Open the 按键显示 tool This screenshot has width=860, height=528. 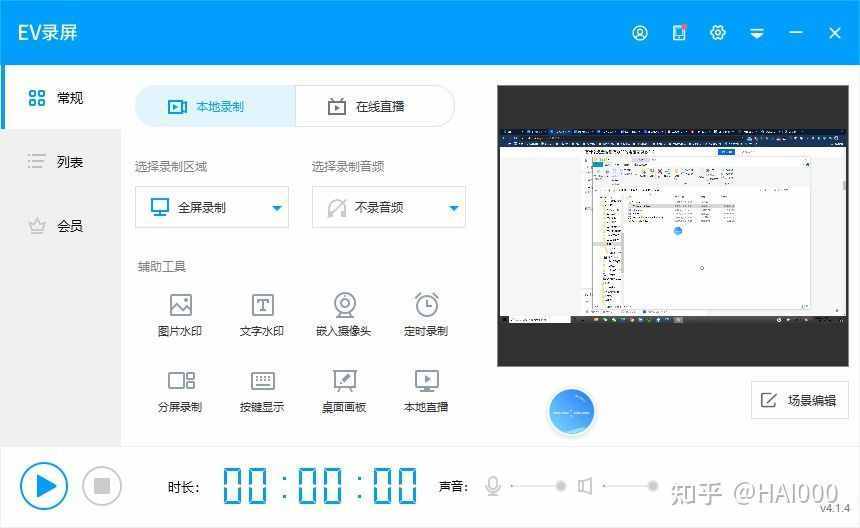coord(262,391)
